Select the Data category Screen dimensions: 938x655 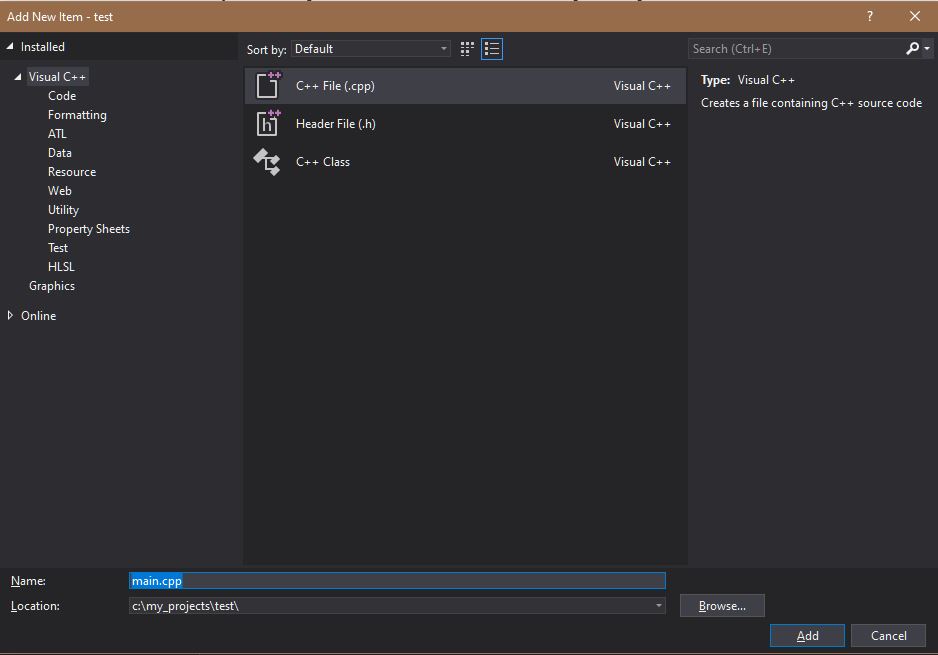[60, 153]
